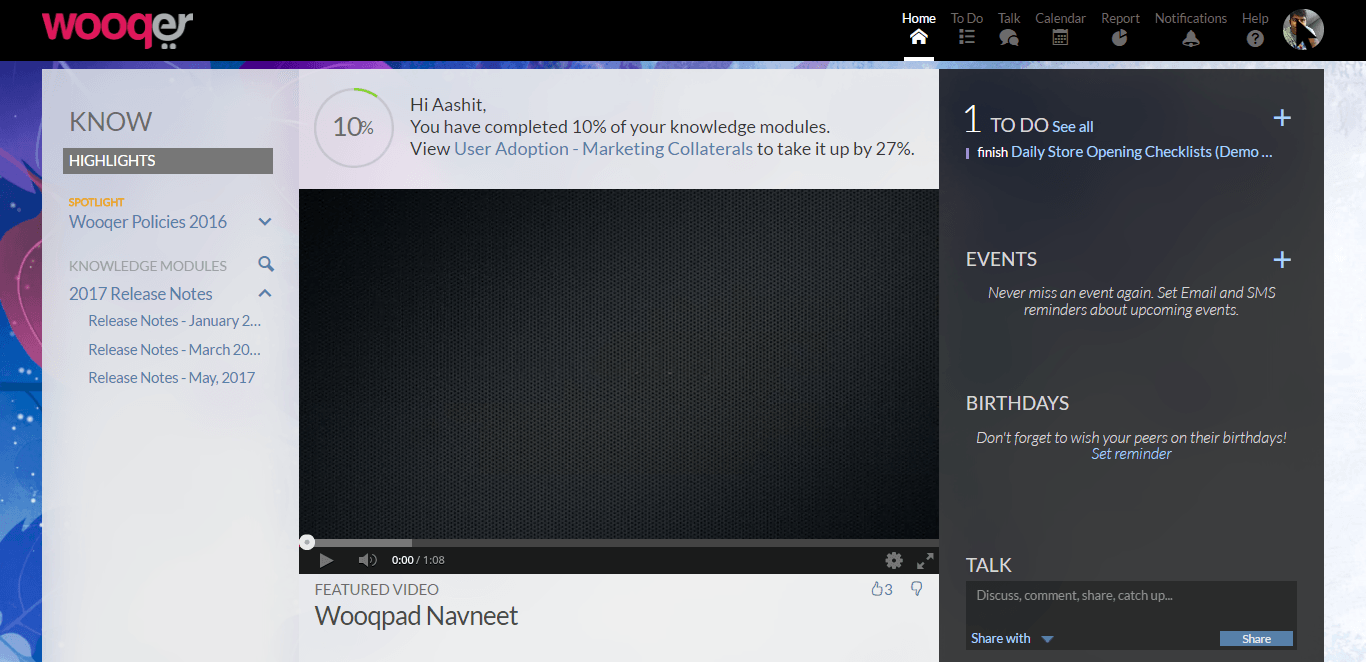
Task: Click the Share button in Talk
Action: 1256,639
